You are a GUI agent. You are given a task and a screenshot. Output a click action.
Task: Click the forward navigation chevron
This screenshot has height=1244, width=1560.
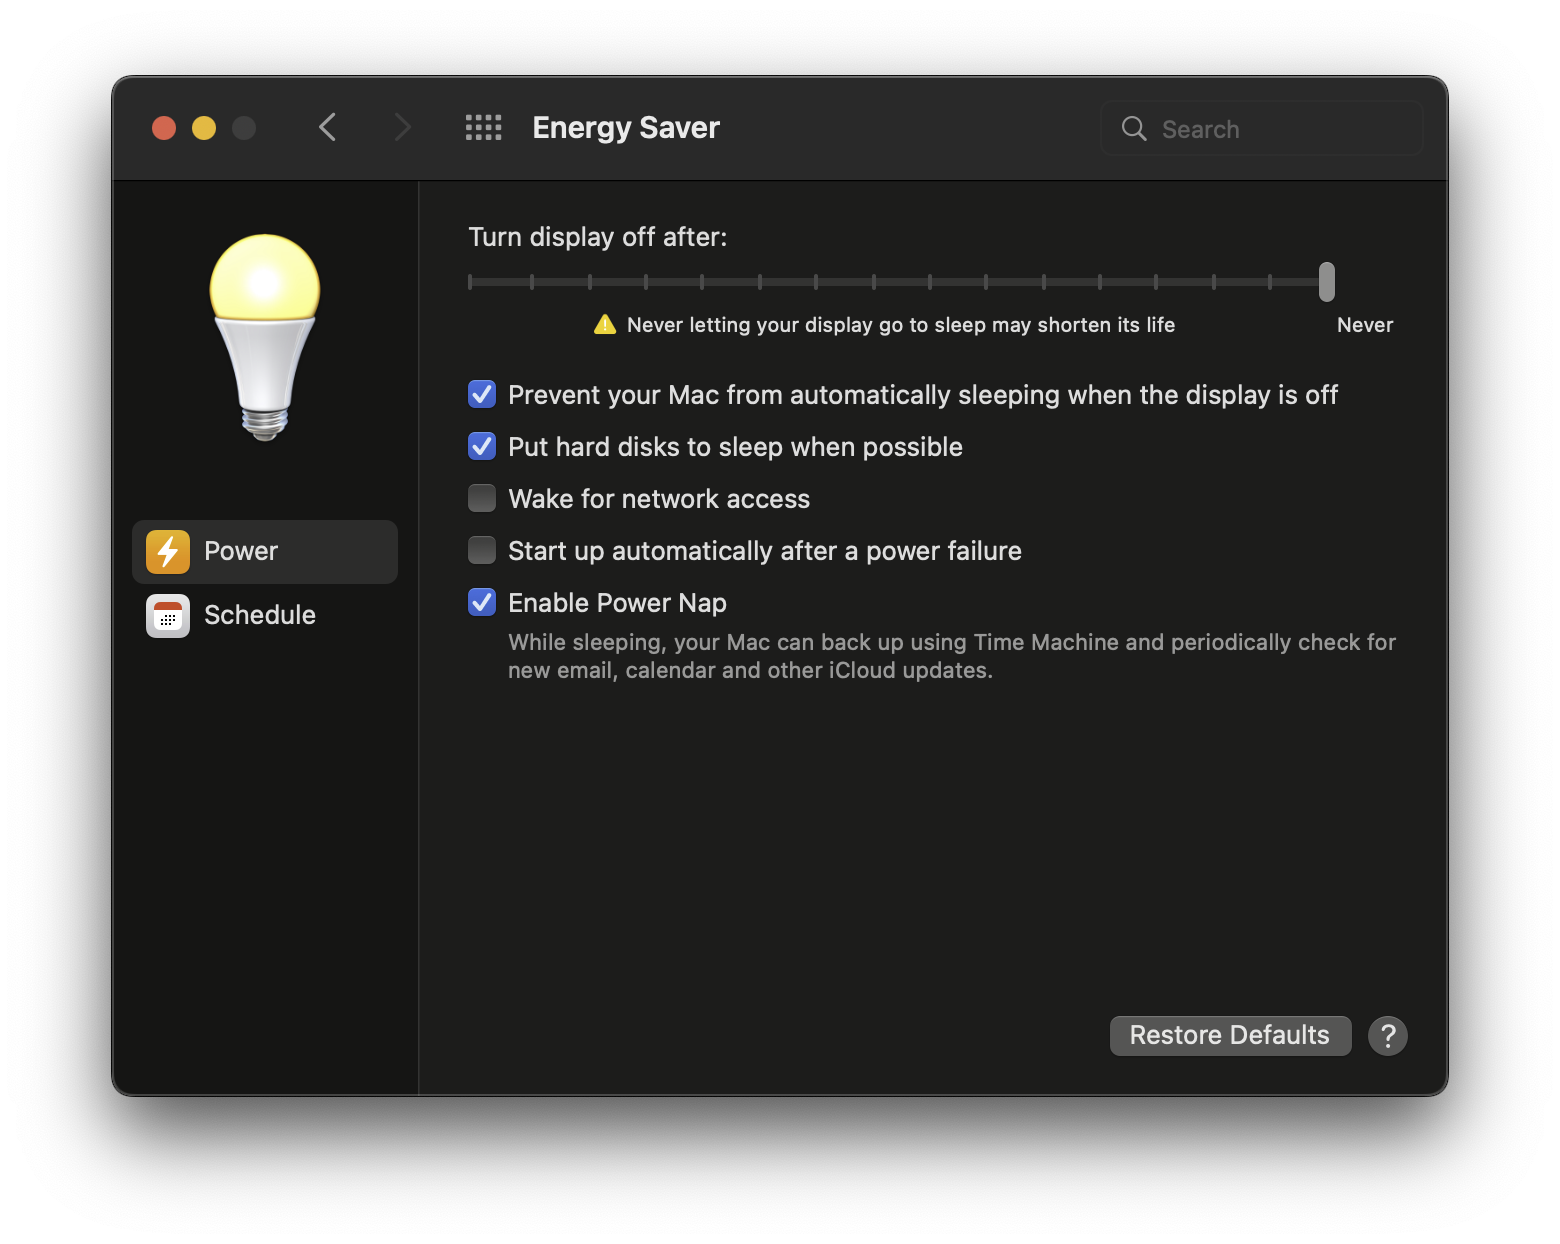(402, 128)
